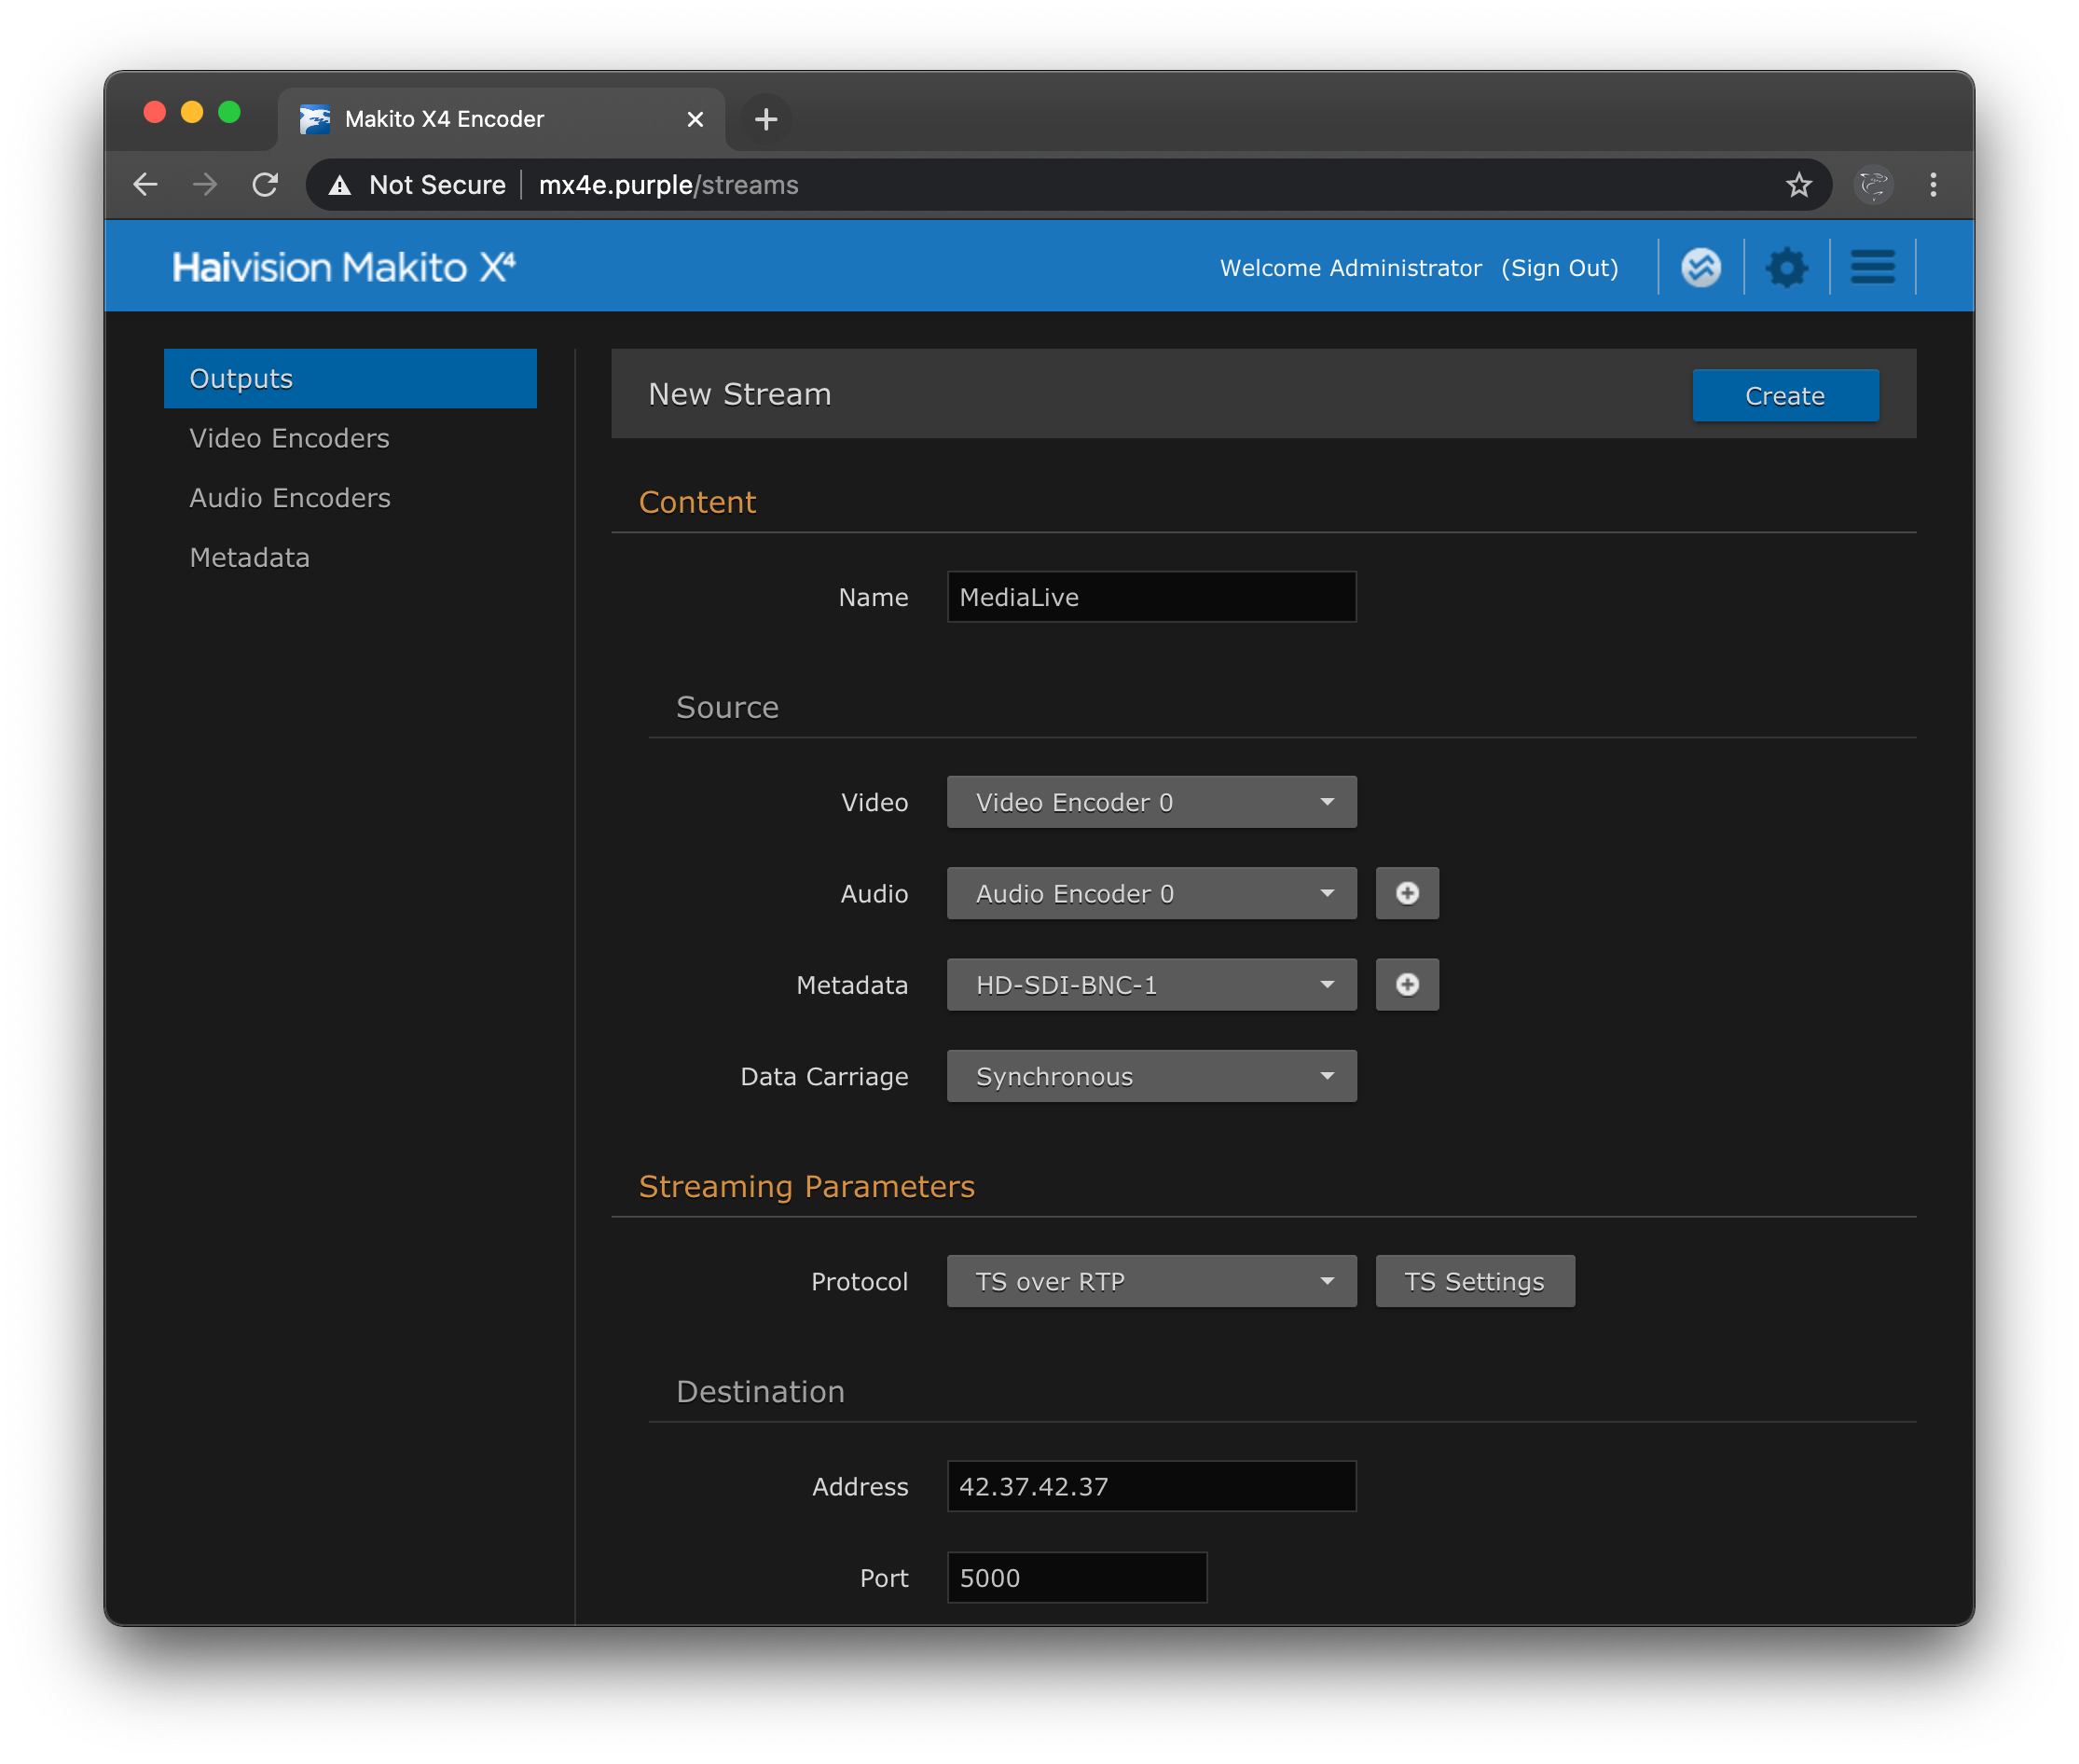Image resolution: width=2079 pixels, height=1764 pixels.
Task: Click the Name field containing MediaLive
Action: (1151, 597)
